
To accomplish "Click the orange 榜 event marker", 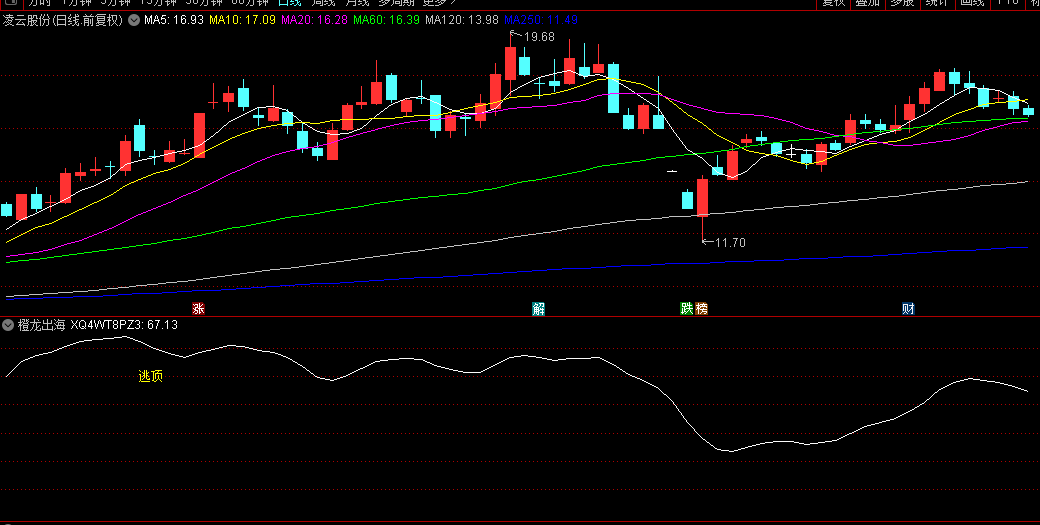I will coord(701,308).
